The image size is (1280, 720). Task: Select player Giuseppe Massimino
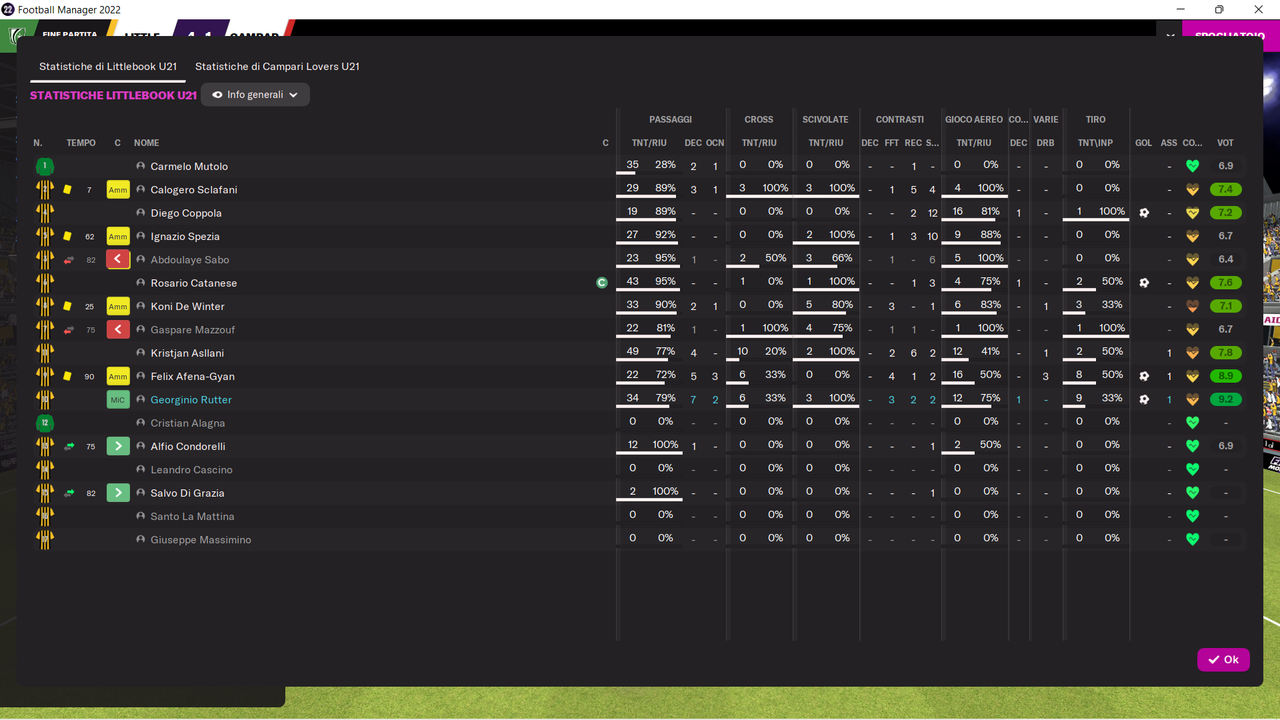(201, 540)
